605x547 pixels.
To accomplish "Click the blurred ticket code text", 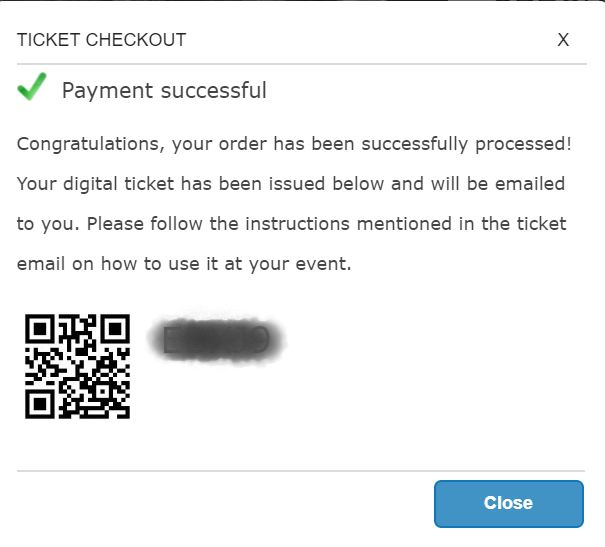I will point(216,339).
